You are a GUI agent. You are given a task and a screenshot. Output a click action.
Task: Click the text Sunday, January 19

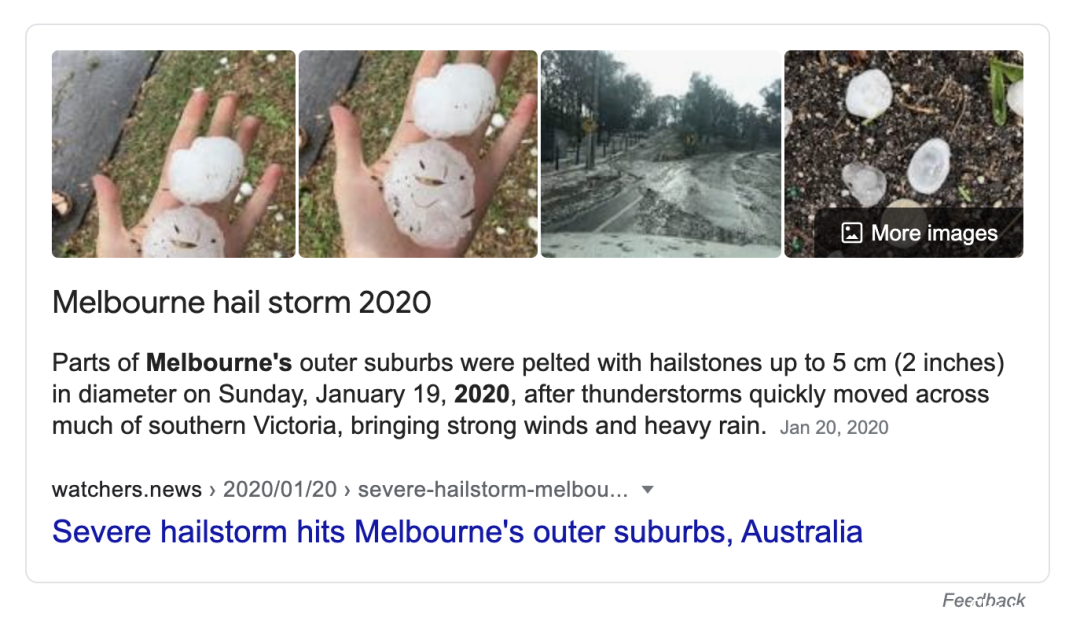[x=332, y=394]
